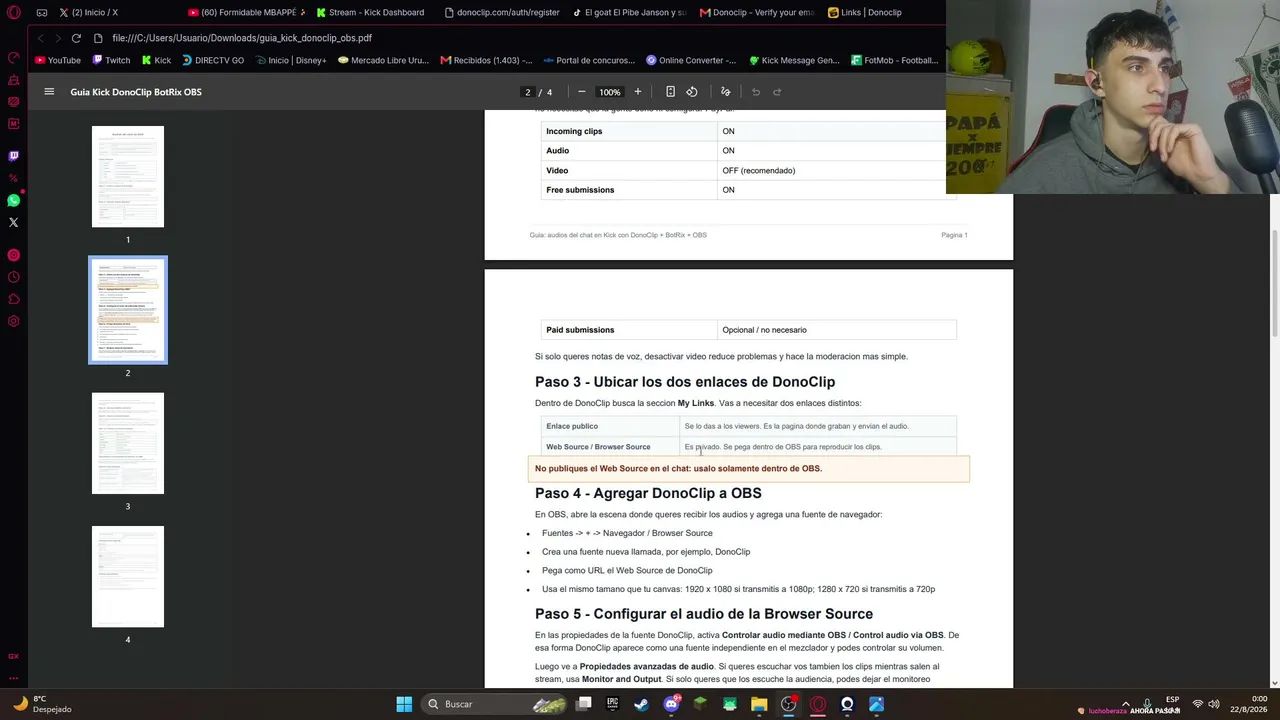This screenshot has height=720, width=1280.
Task: Rotate the PDF counterclockwise
Action: pyautogui.click(x=692, y=92)
